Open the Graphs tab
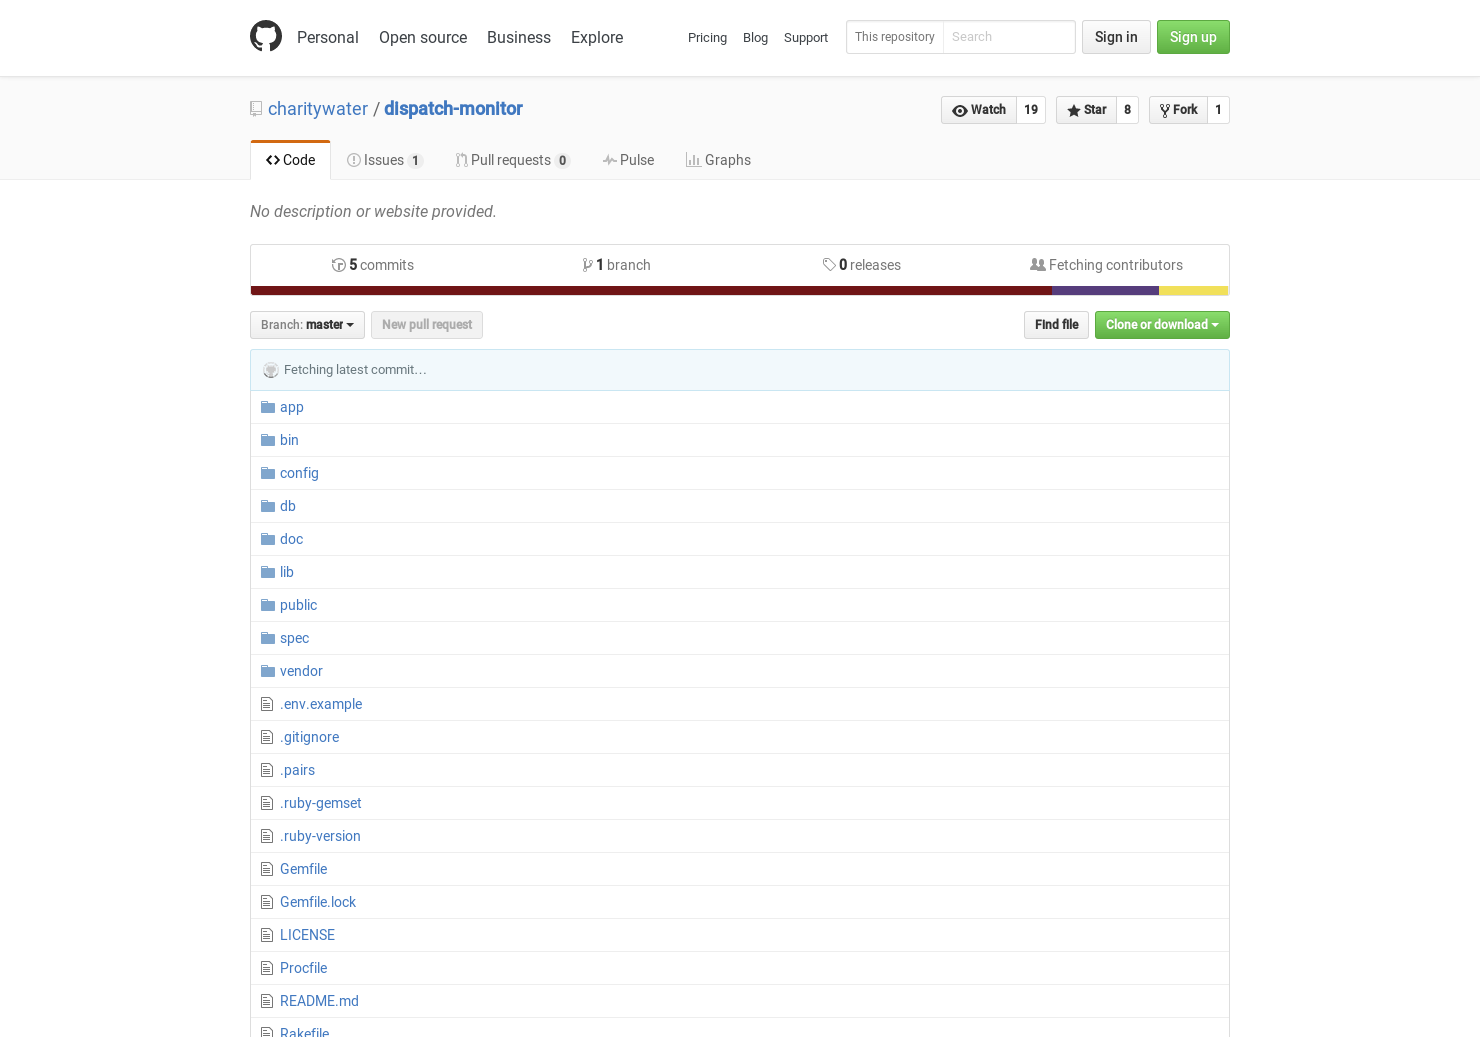This screenshot has width=1480, height=1037. pos(718,160)
